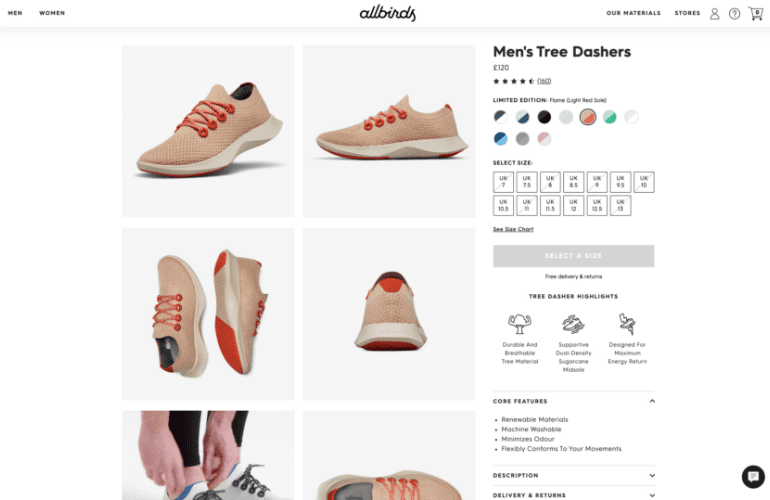Expand the Delivery & Returns section
The height and width of the screenshot is (500, 770).
coord(574,495)
